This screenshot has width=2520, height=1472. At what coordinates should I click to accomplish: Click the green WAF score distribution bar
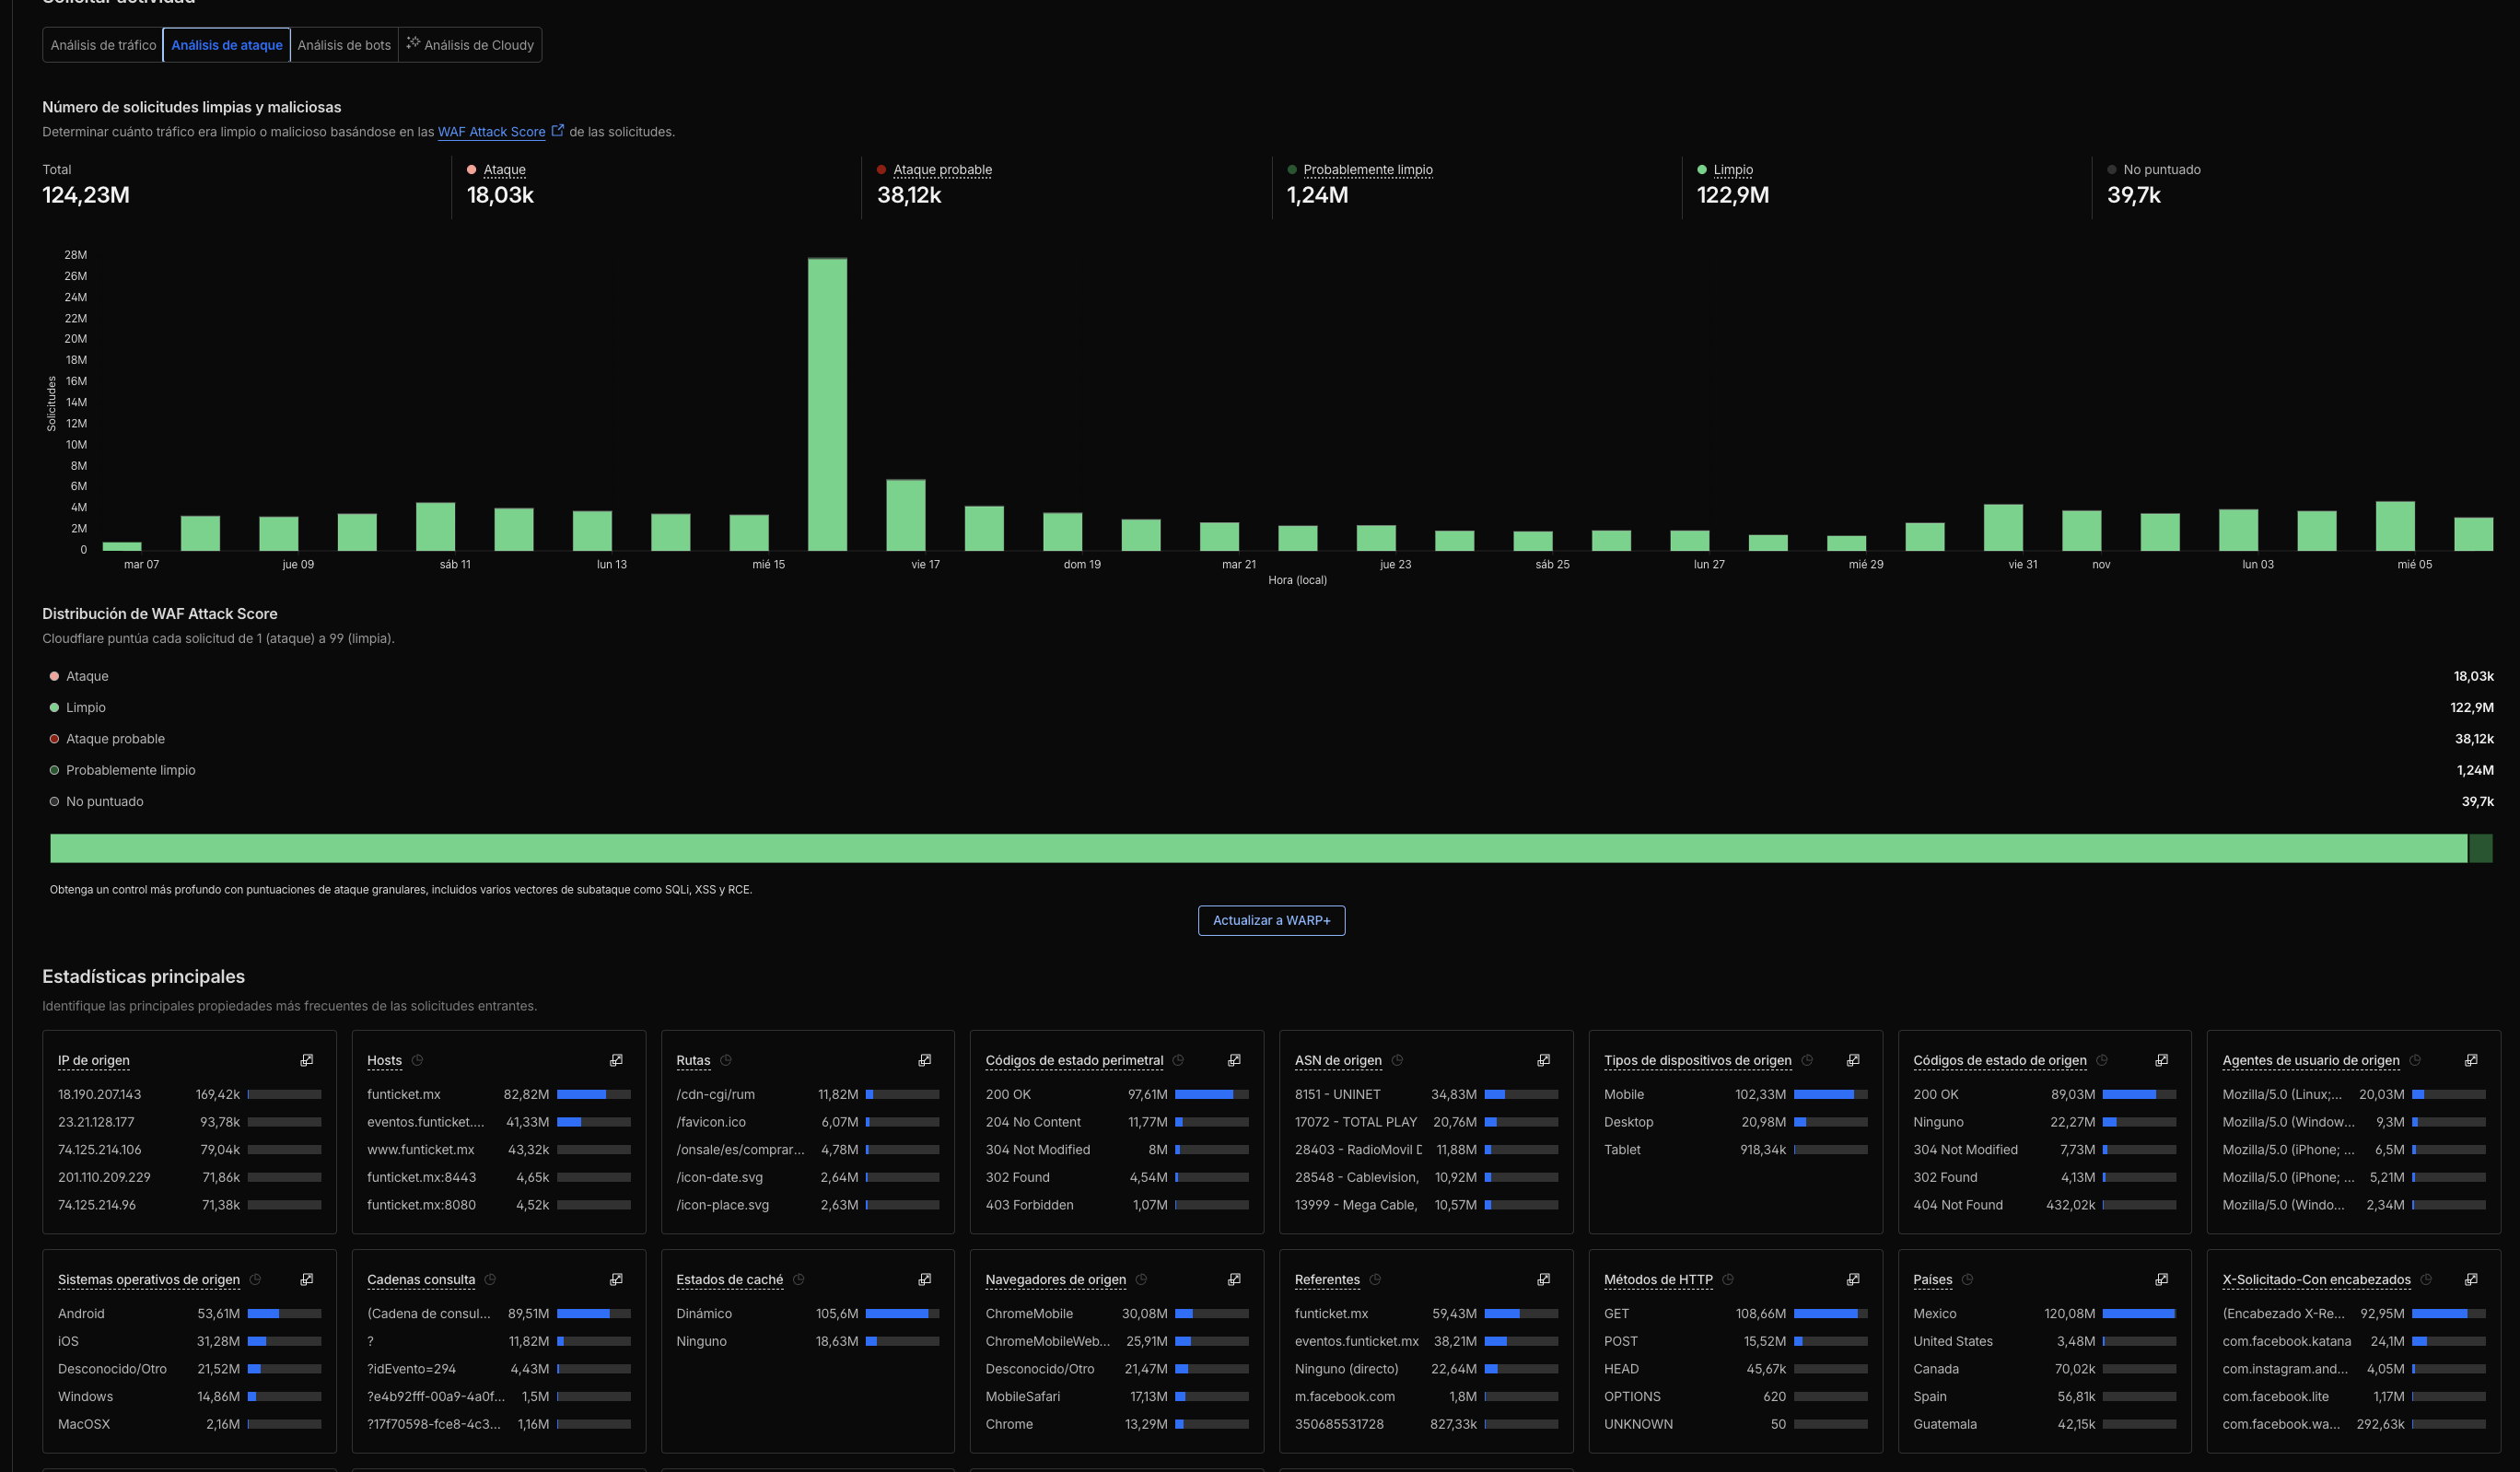click(1258, 848)
